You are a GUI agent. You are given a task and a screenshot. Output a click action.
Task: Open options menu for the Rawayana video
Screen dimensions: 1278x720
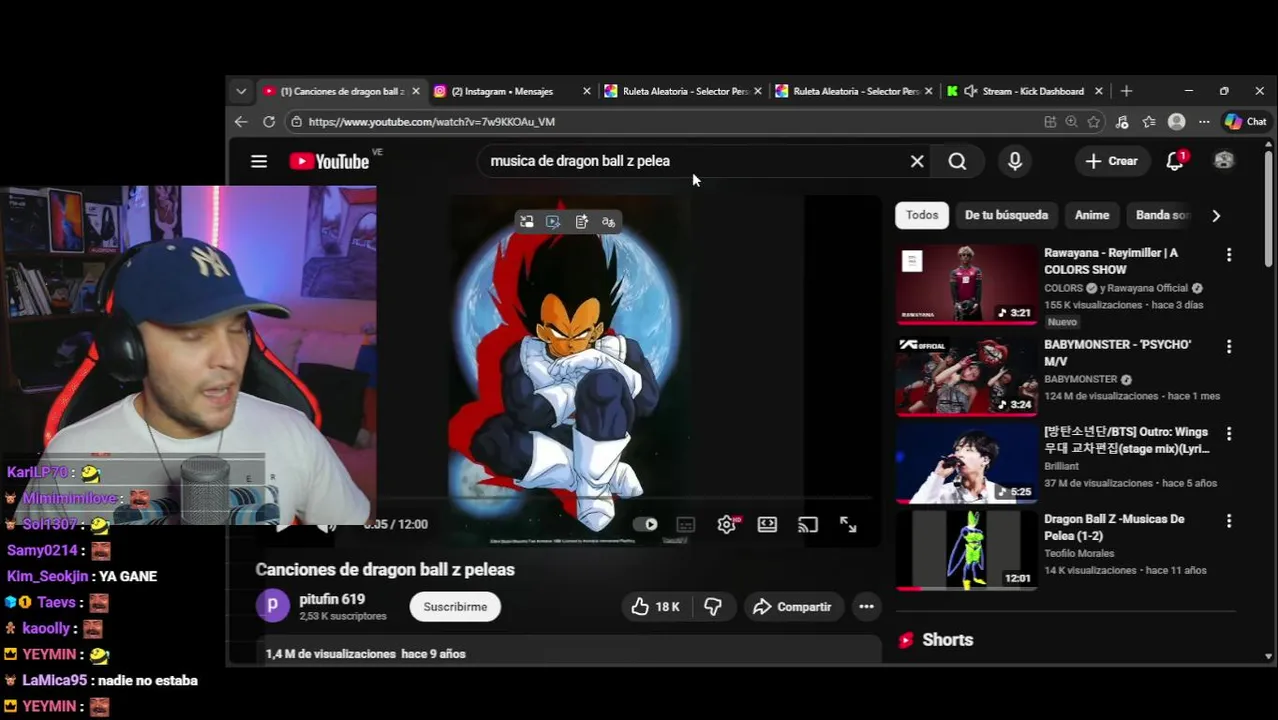tap(1229, 255)
